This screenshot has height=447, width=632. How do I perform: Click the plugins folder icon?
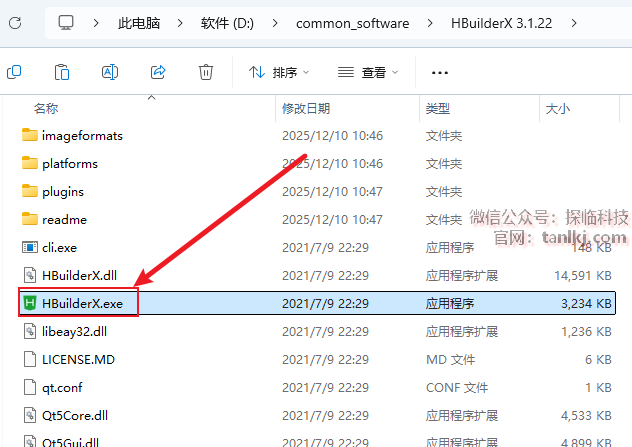(x=30, y=191)
